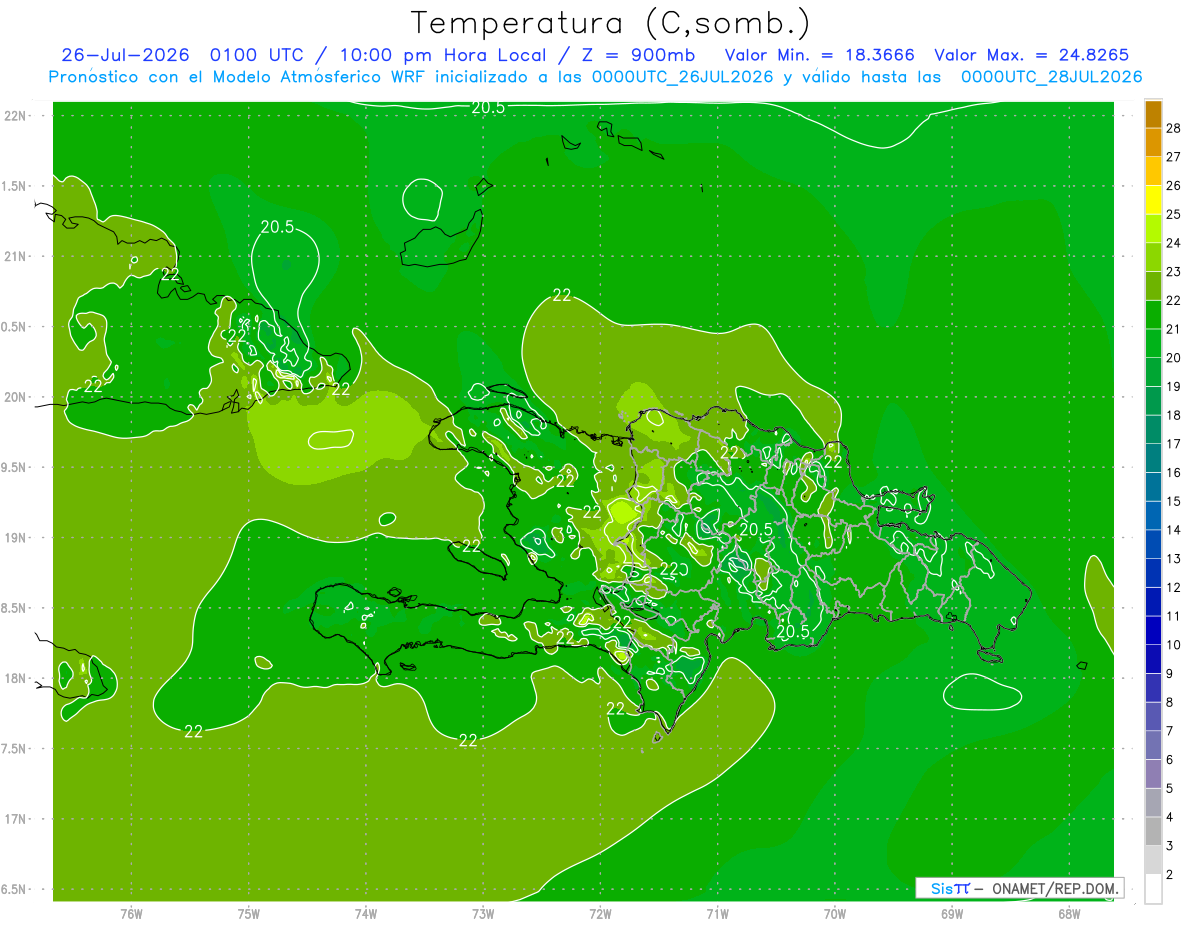1200x927 pixels.
Task: Click the '26-Jul-2026' date text
Action: click(x=127, y=55)
